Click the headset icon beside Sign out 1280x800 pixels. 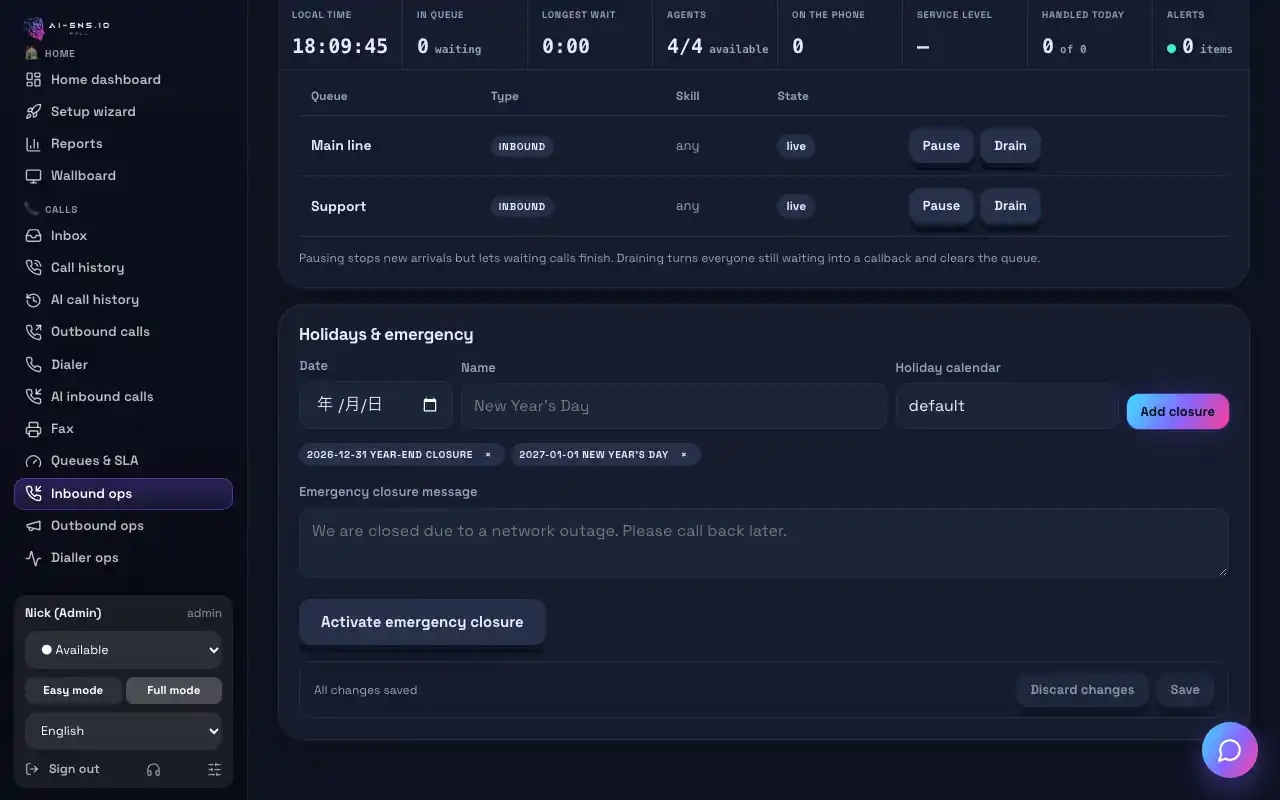coord(153,769)
